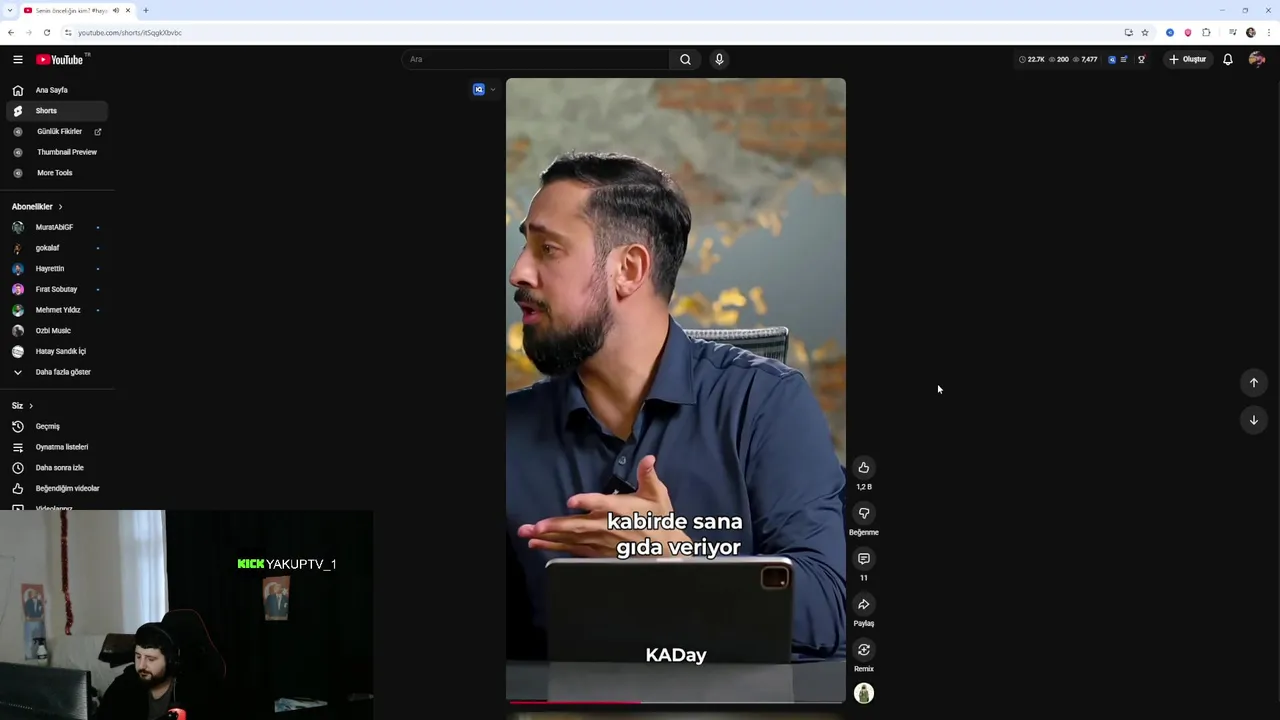The height and width of the screenshot is (720, 1280).
Task: Open the list extension icon in header
Action: (1124, 59)
